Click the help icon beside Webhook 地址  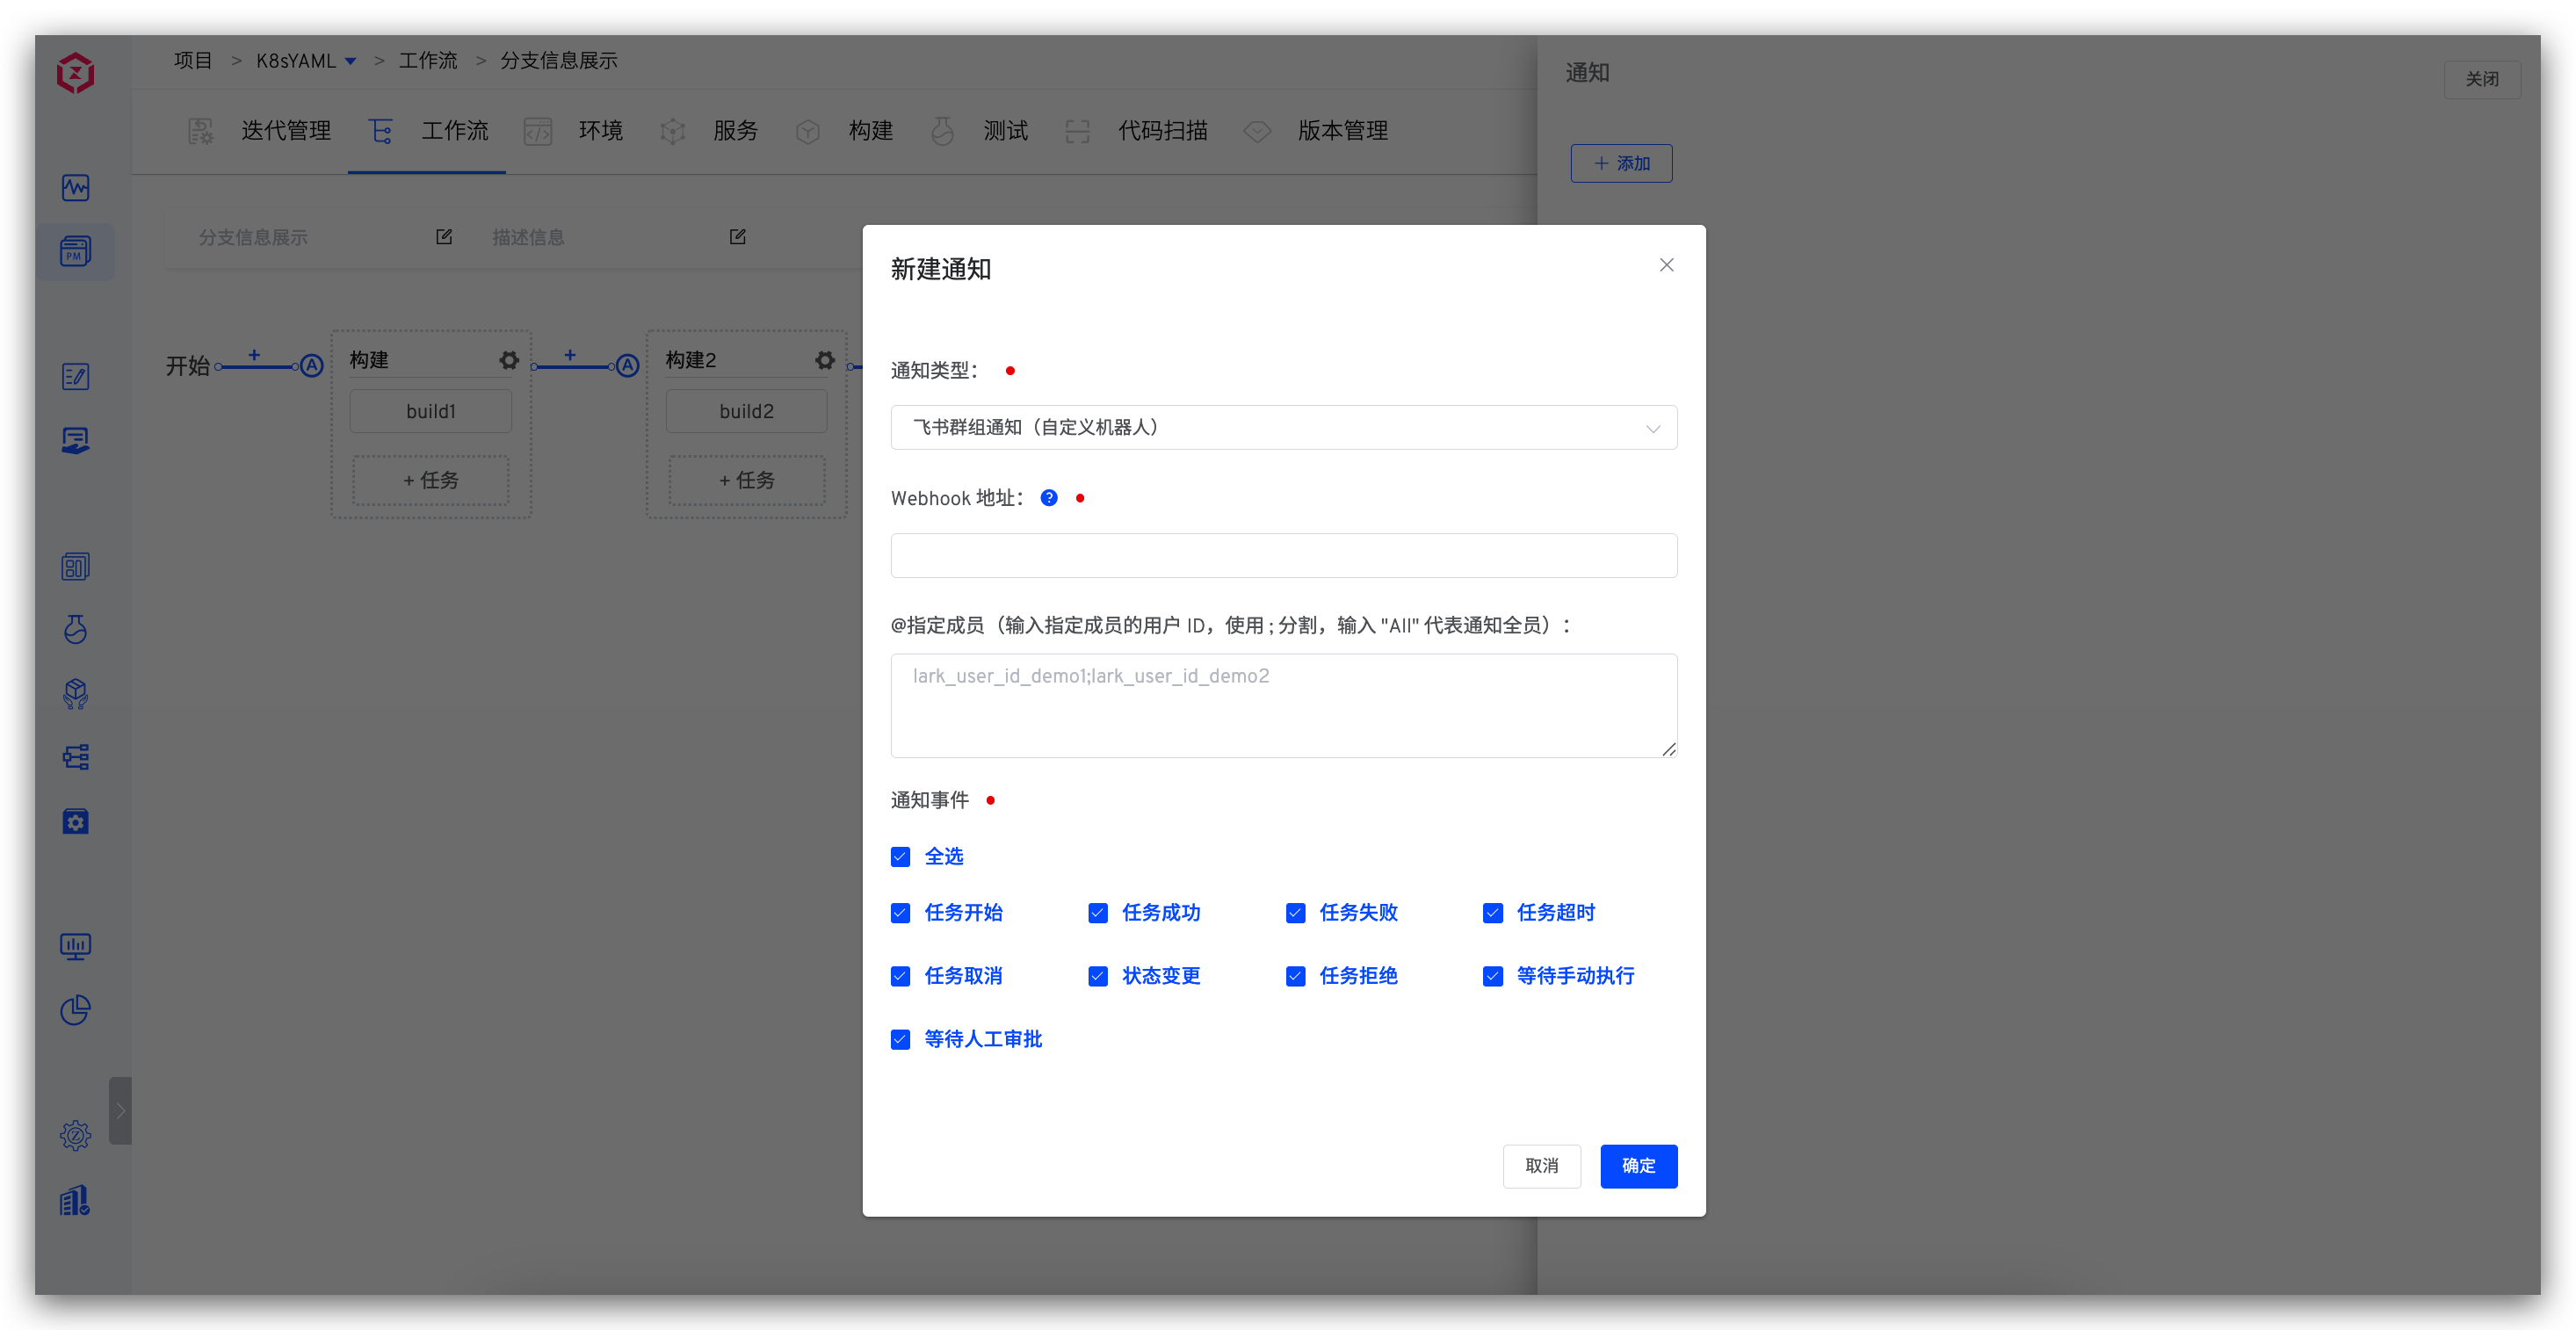pyautogui.click(x=1048, y=497)
